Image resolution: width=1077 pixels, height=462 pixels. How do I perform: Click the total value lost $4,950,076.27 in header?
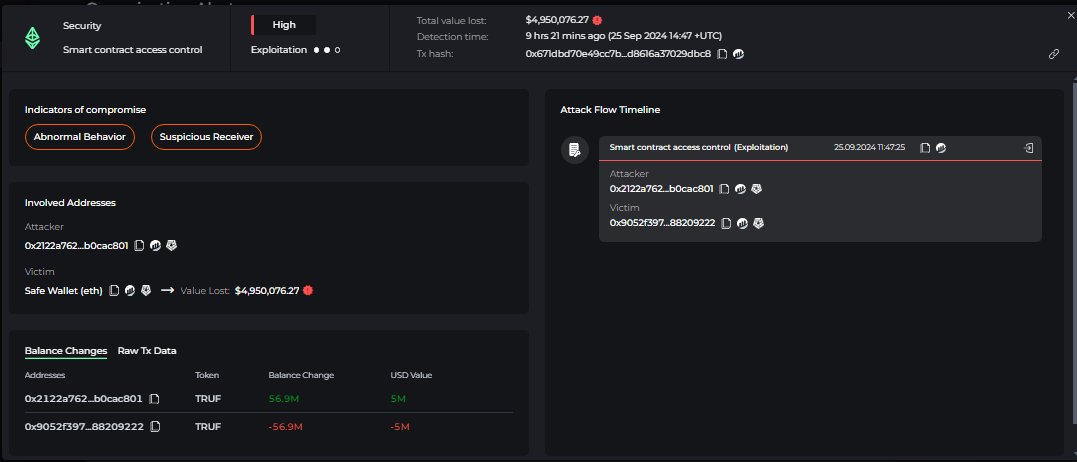pyautogui.click(x=557, y=20)
